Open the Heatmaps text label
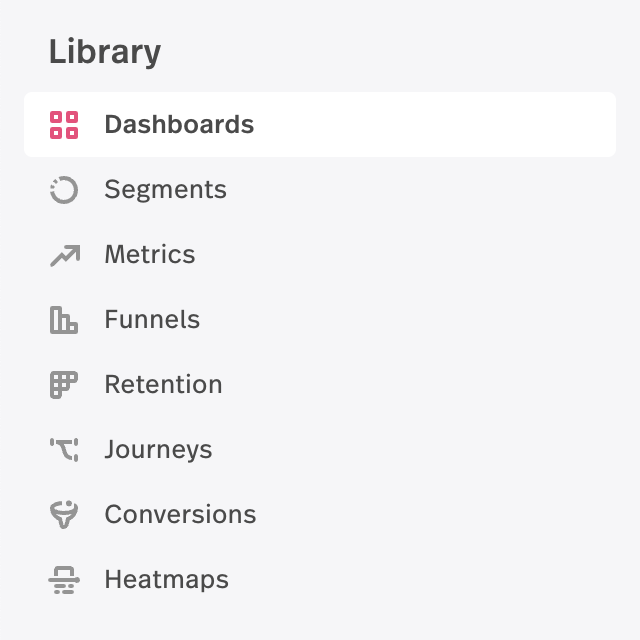The width and height of the screenshot is (640, 640). click(x=167, y=580)
